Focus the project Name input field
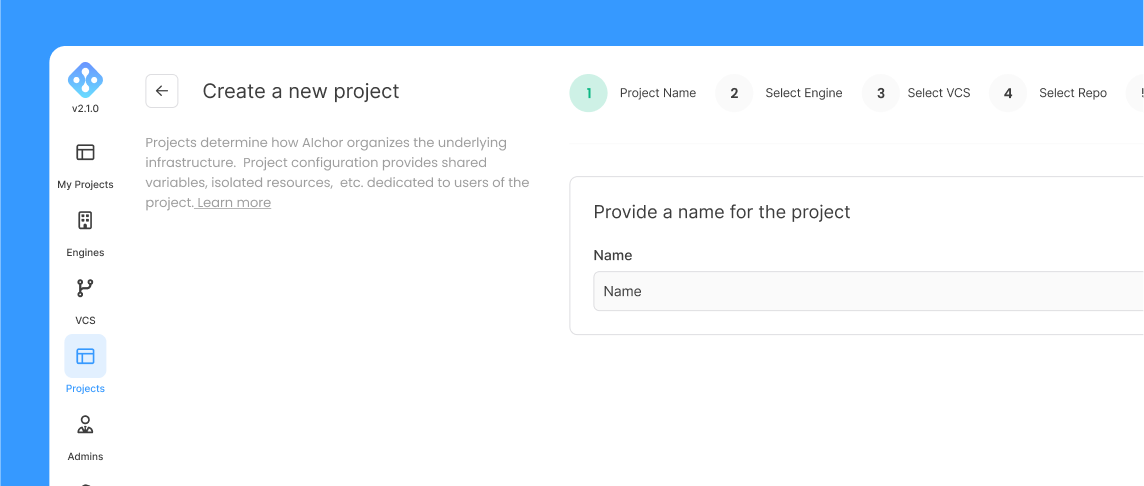The height and width of the screenshot is (486, 1144). [868, 291]
